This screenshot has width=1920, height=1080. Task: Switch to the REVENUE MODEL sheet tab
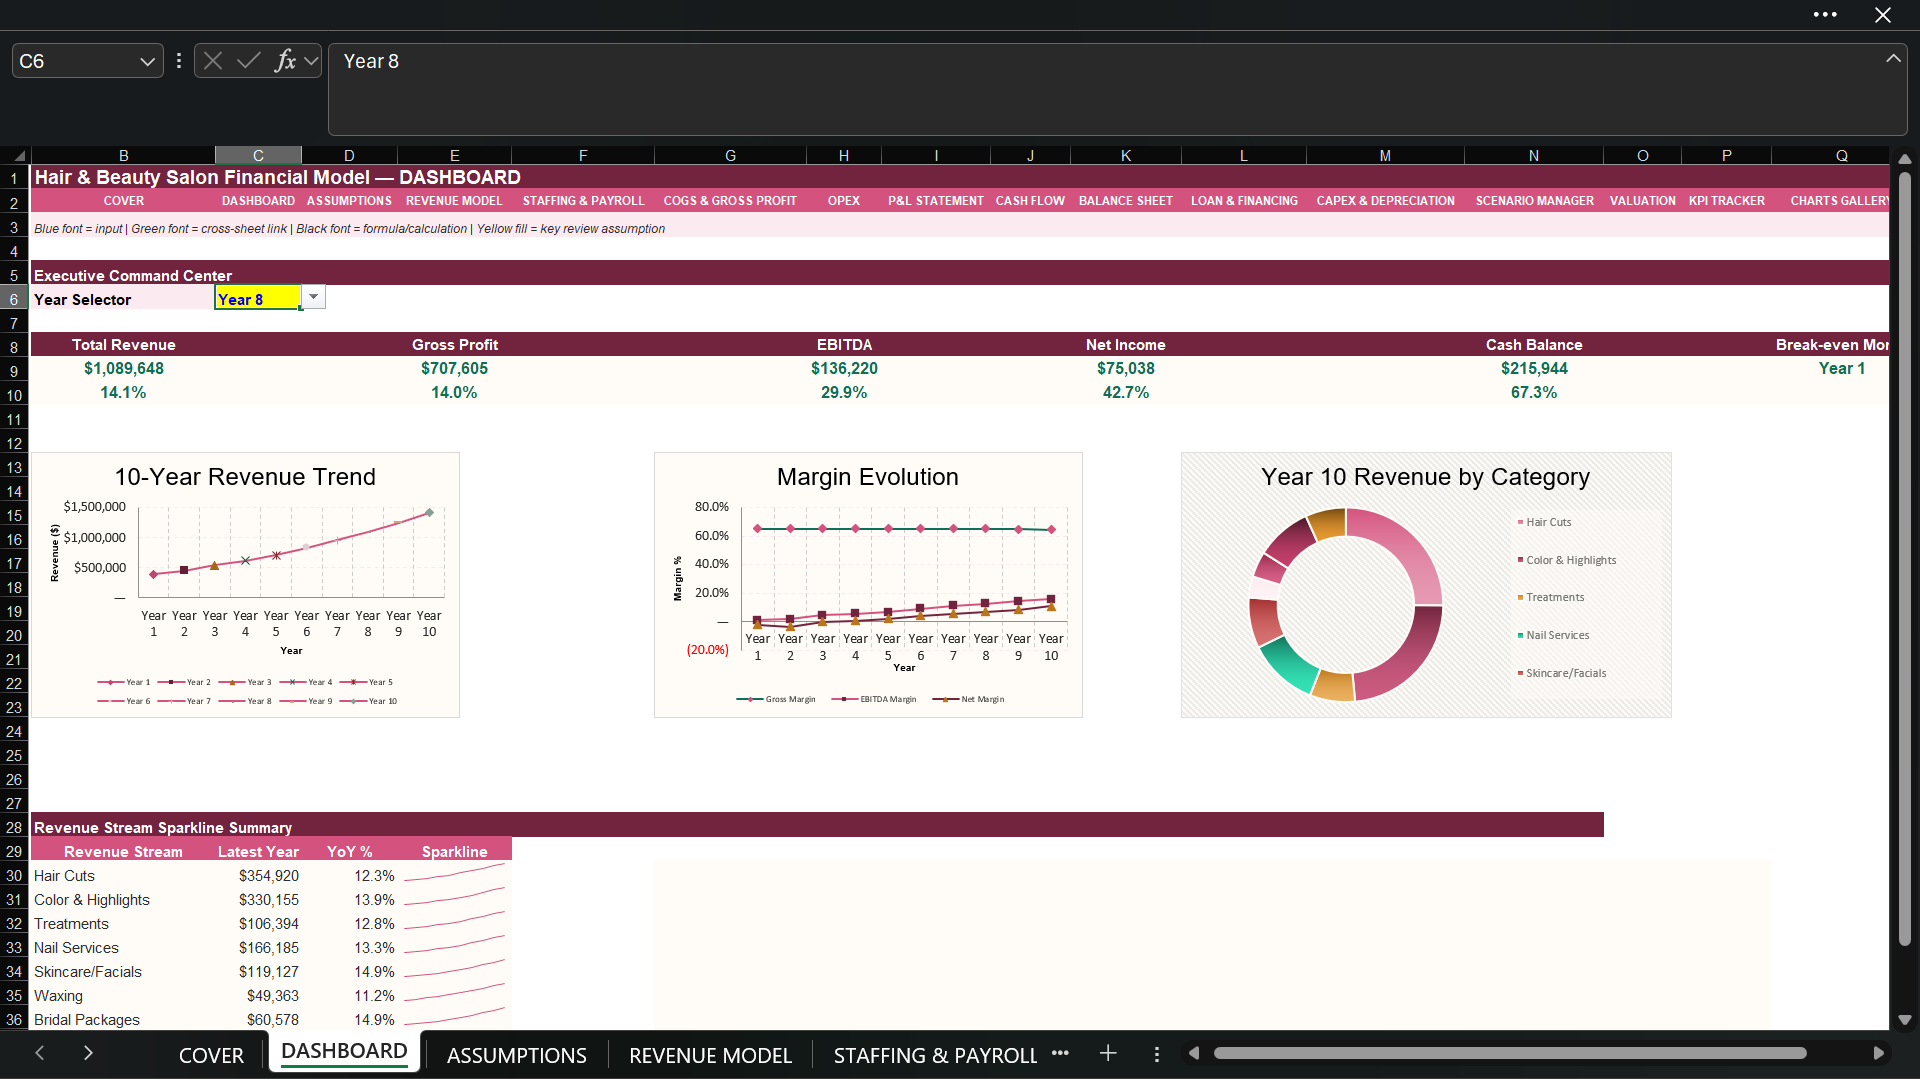[710, 1055]
